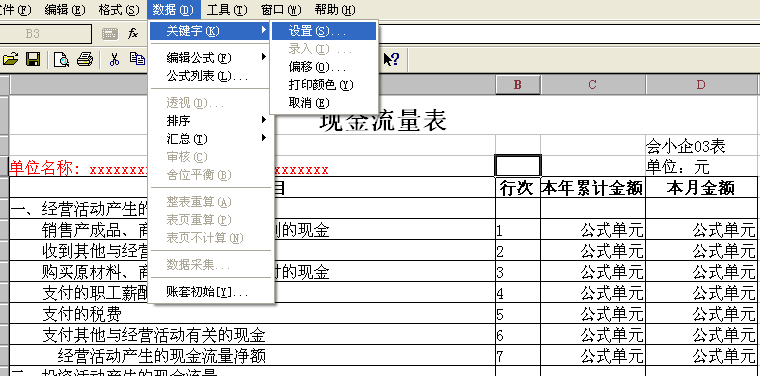Choose 取消(E) in keyword submenu
The height and width of the screenshot is (376, 760).
coord(324,103)
